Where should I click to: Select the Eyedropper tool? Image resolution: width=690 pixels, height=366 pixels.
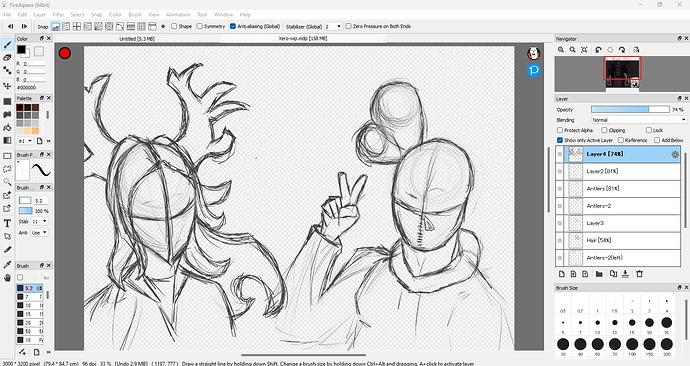(7, 264)
